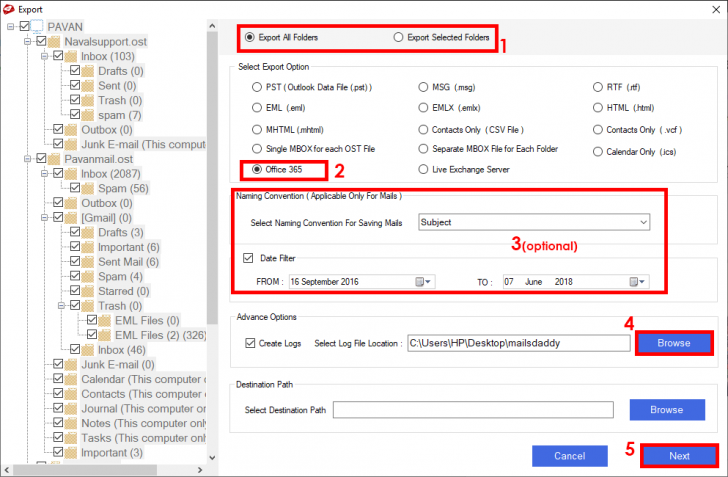728x477 pixels.
Task: Click the log file location path field
Action: [519, 343]
